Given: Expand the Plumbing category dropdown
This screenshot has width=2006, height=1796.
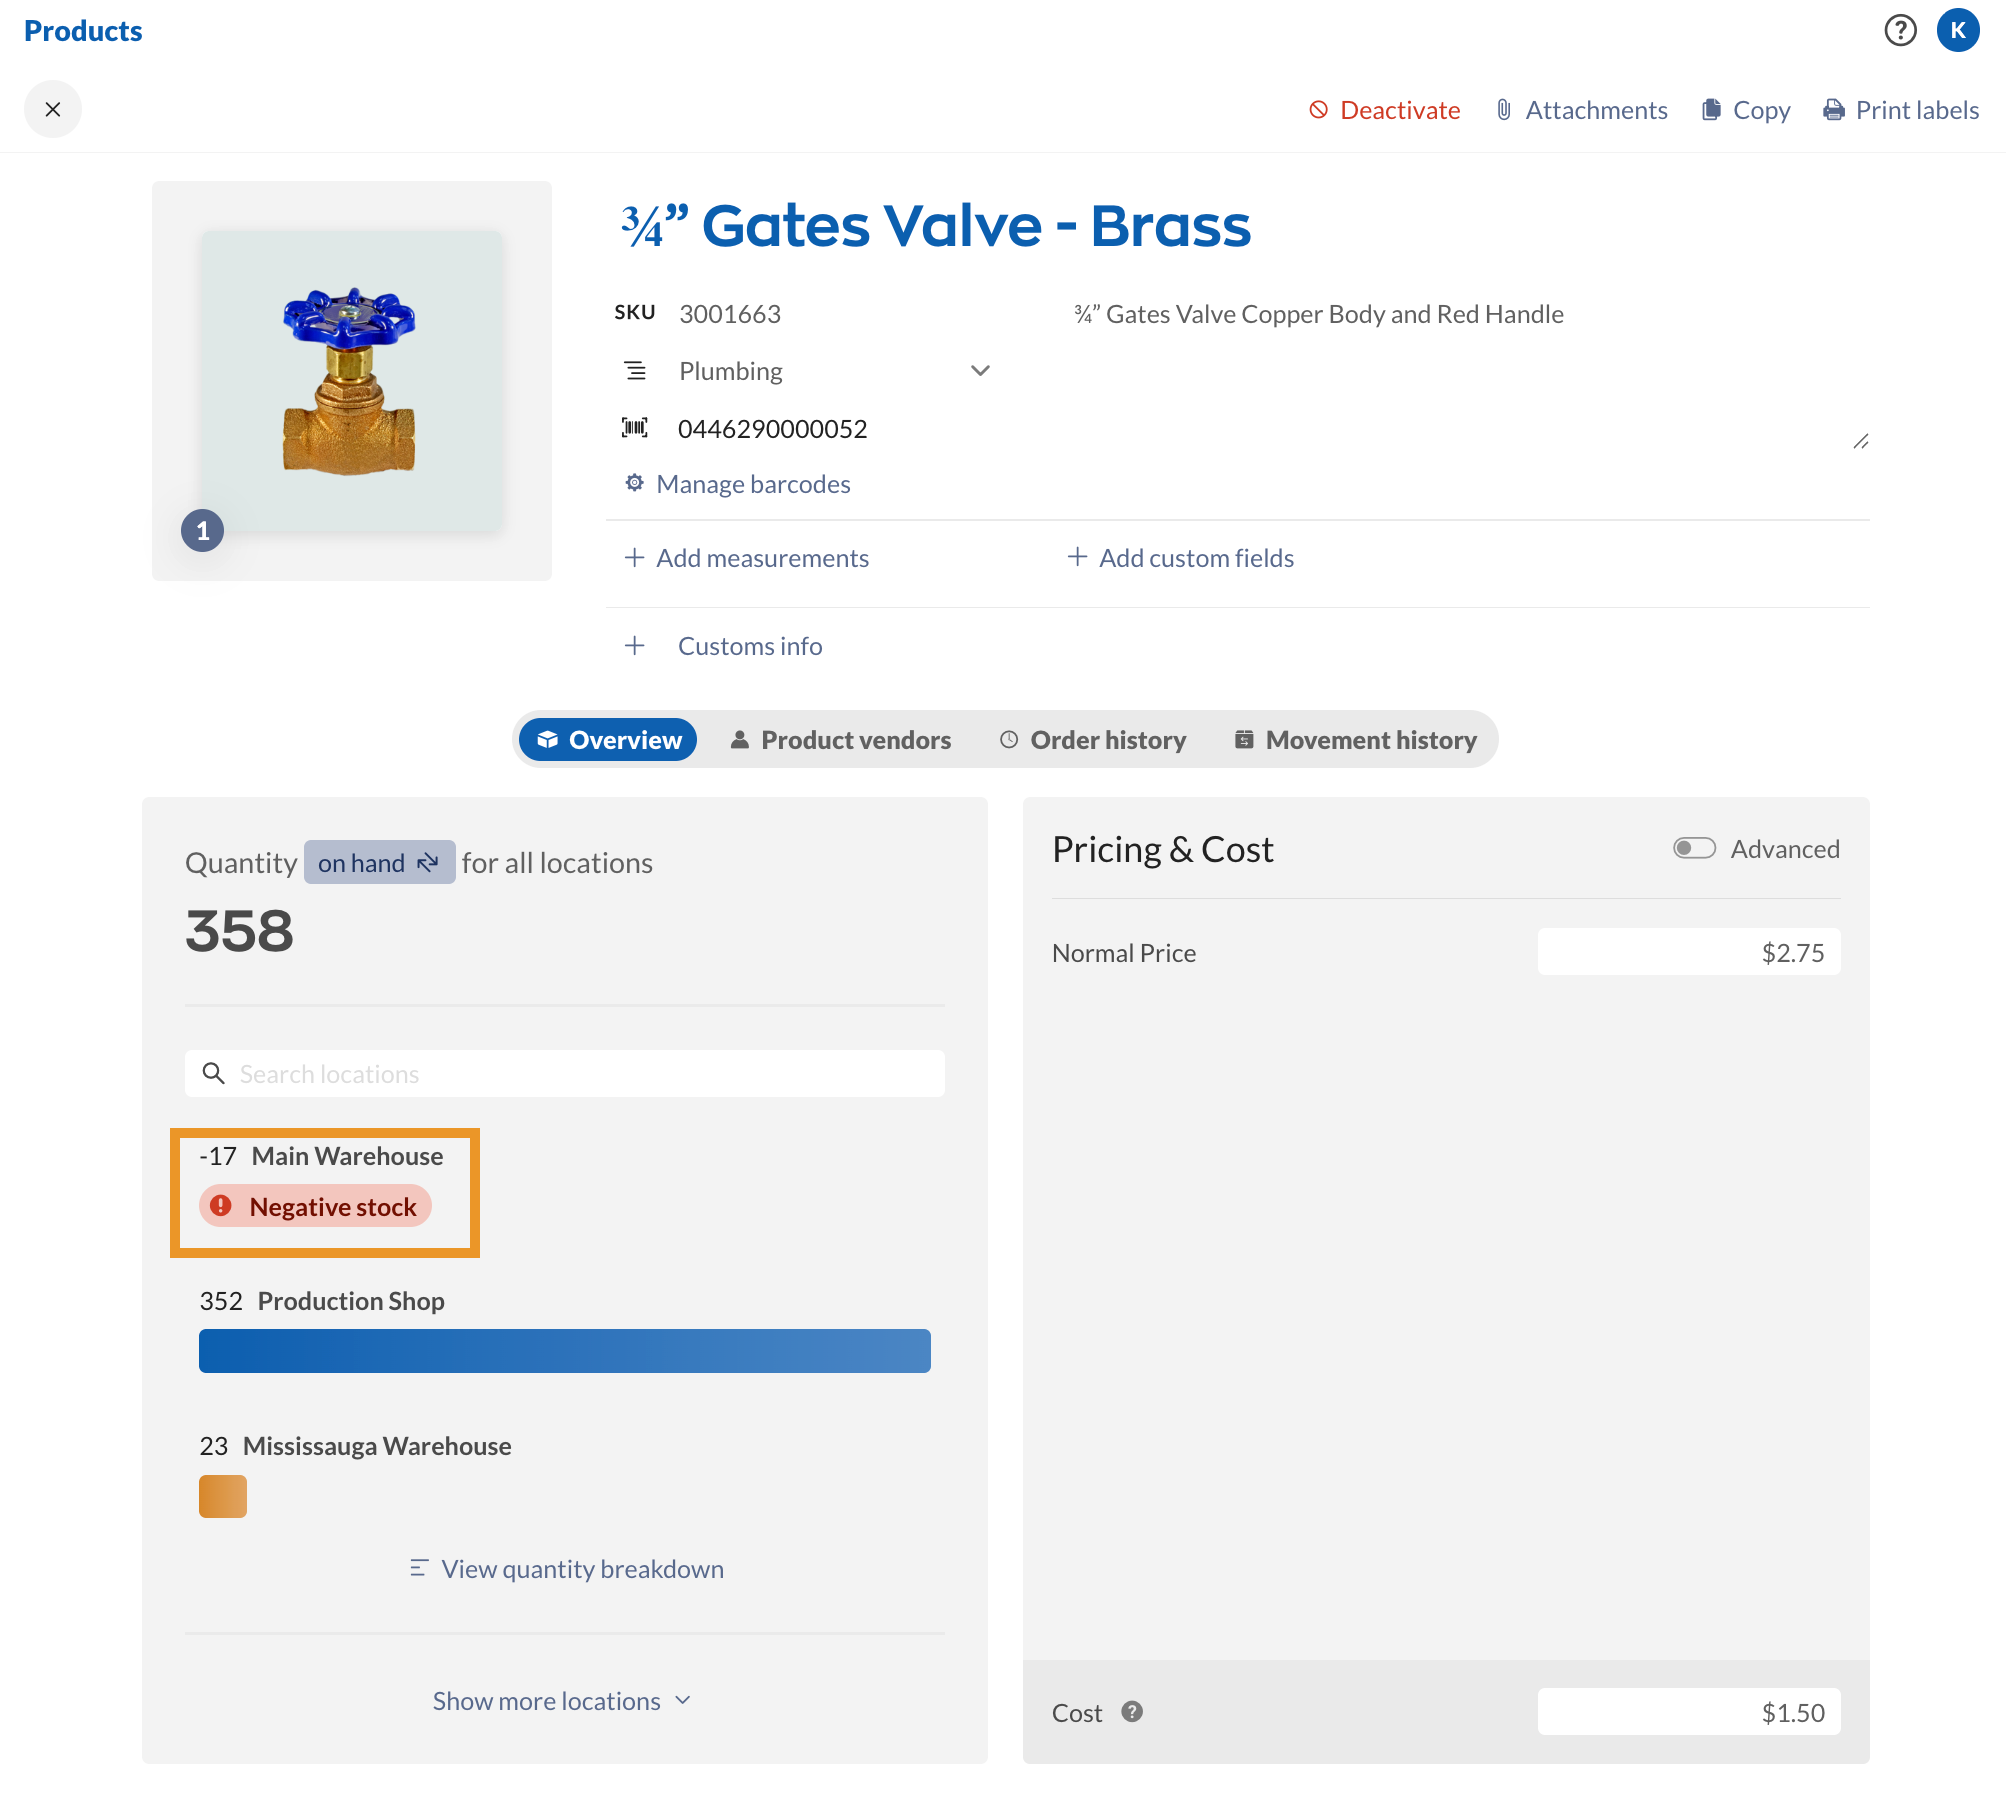Looking at the screenshot, I should coord(980,371).
